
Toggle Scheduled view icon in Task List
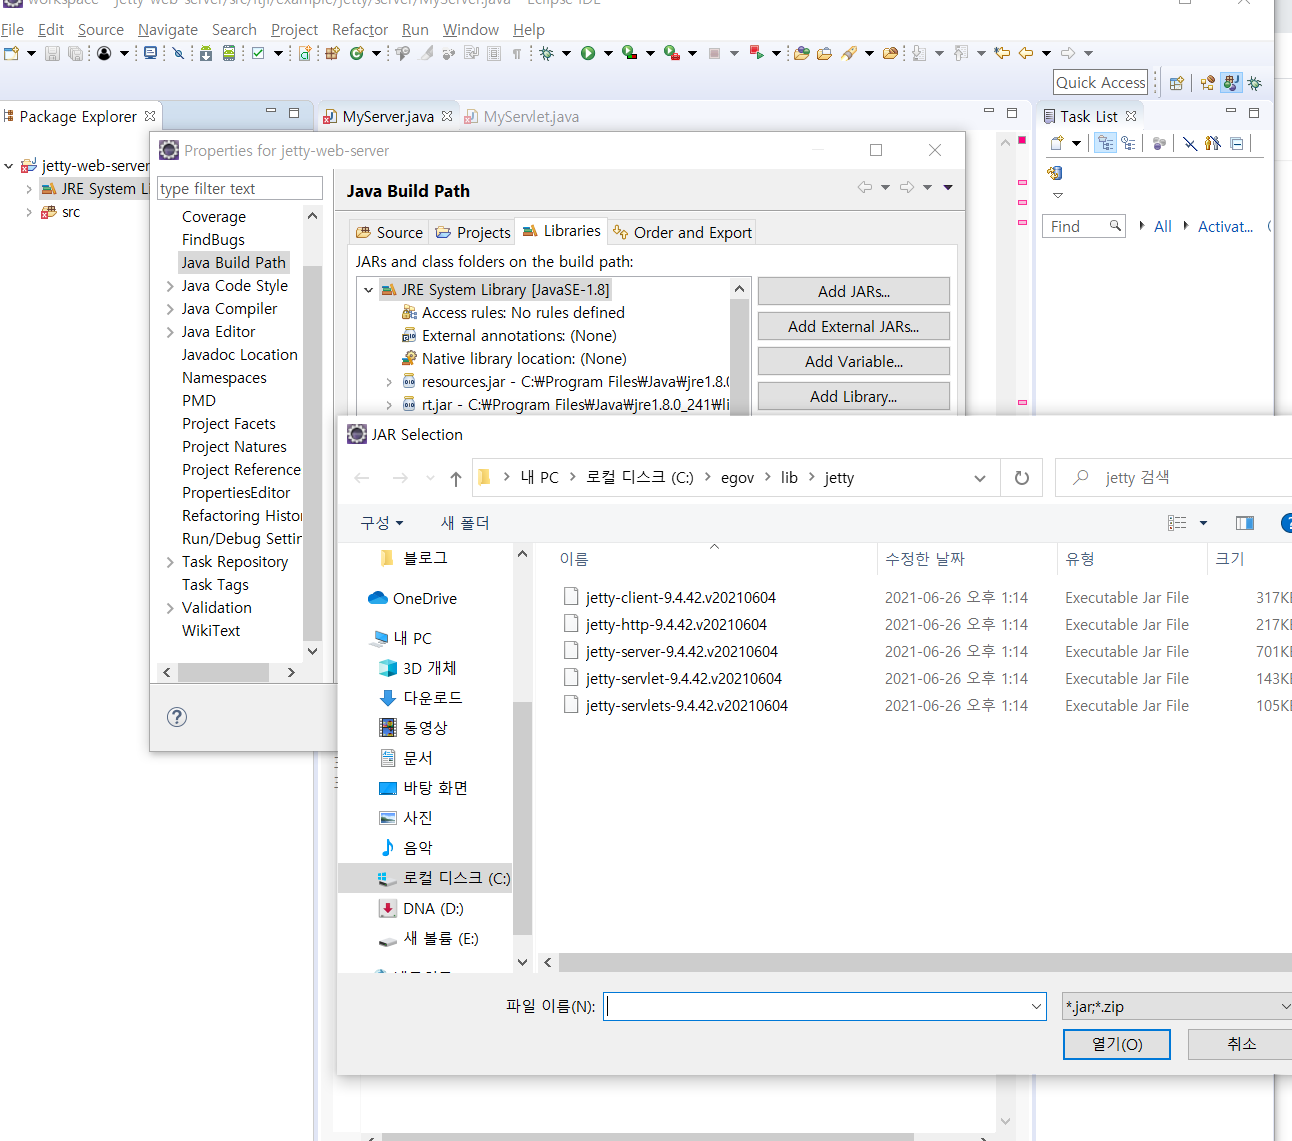click(1128, 143)
